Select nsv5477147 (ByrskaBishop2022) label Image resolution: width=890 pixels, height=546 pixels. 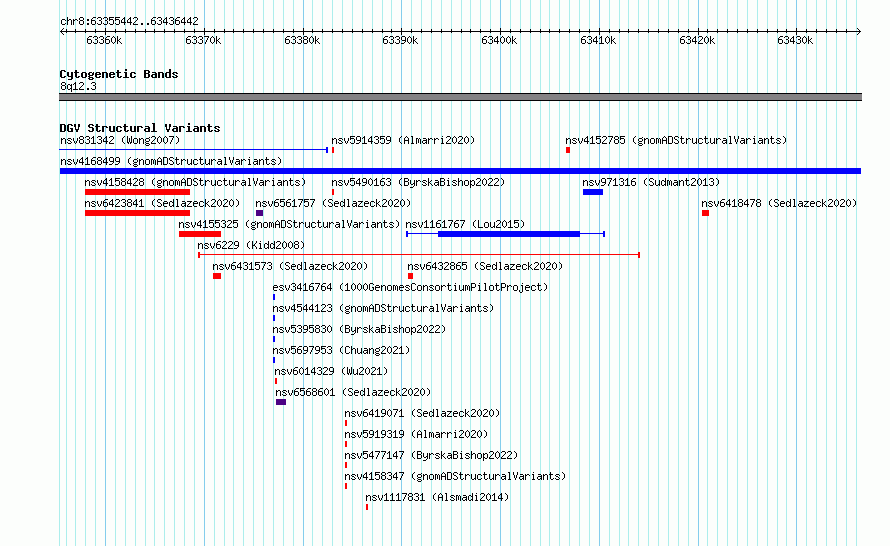click(x=431, y=455)
